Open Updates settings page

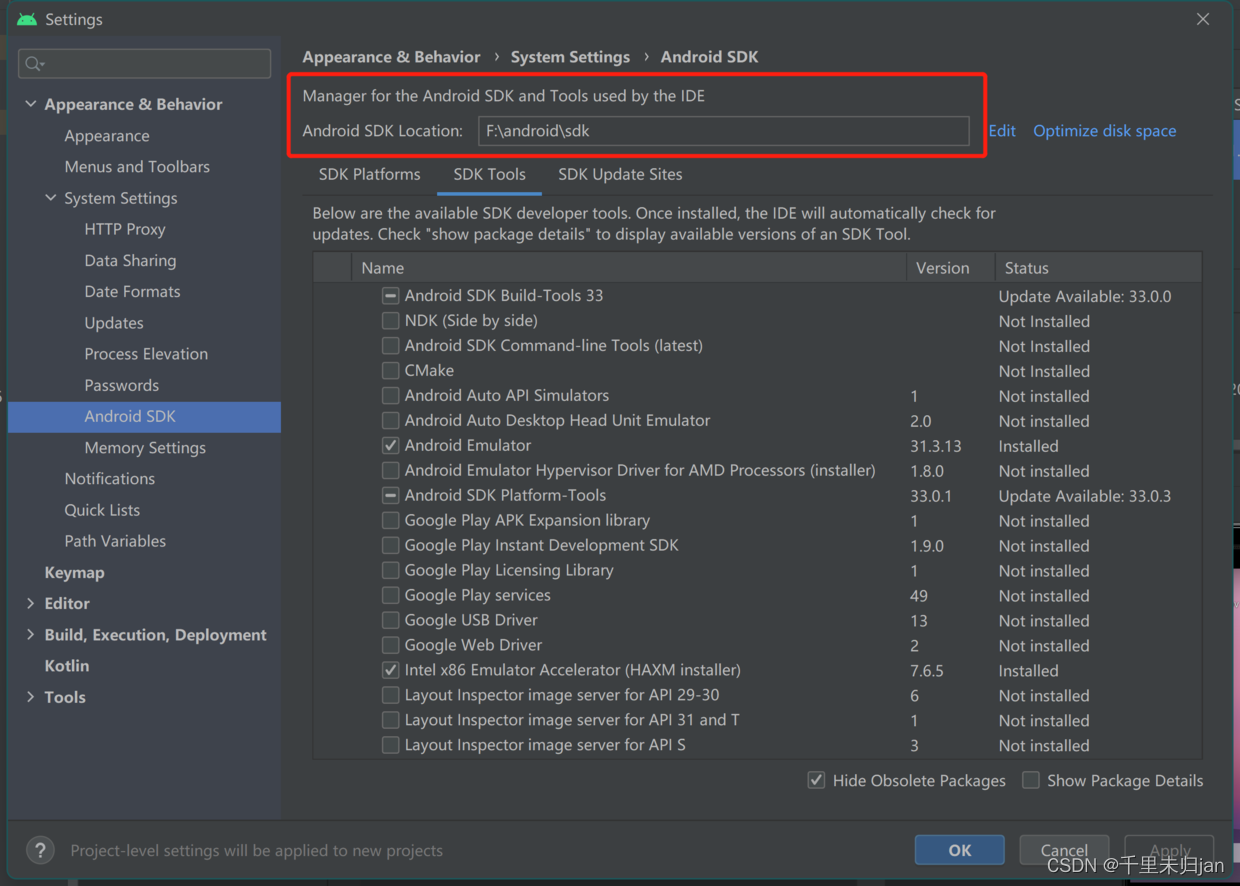click(114, 323)
